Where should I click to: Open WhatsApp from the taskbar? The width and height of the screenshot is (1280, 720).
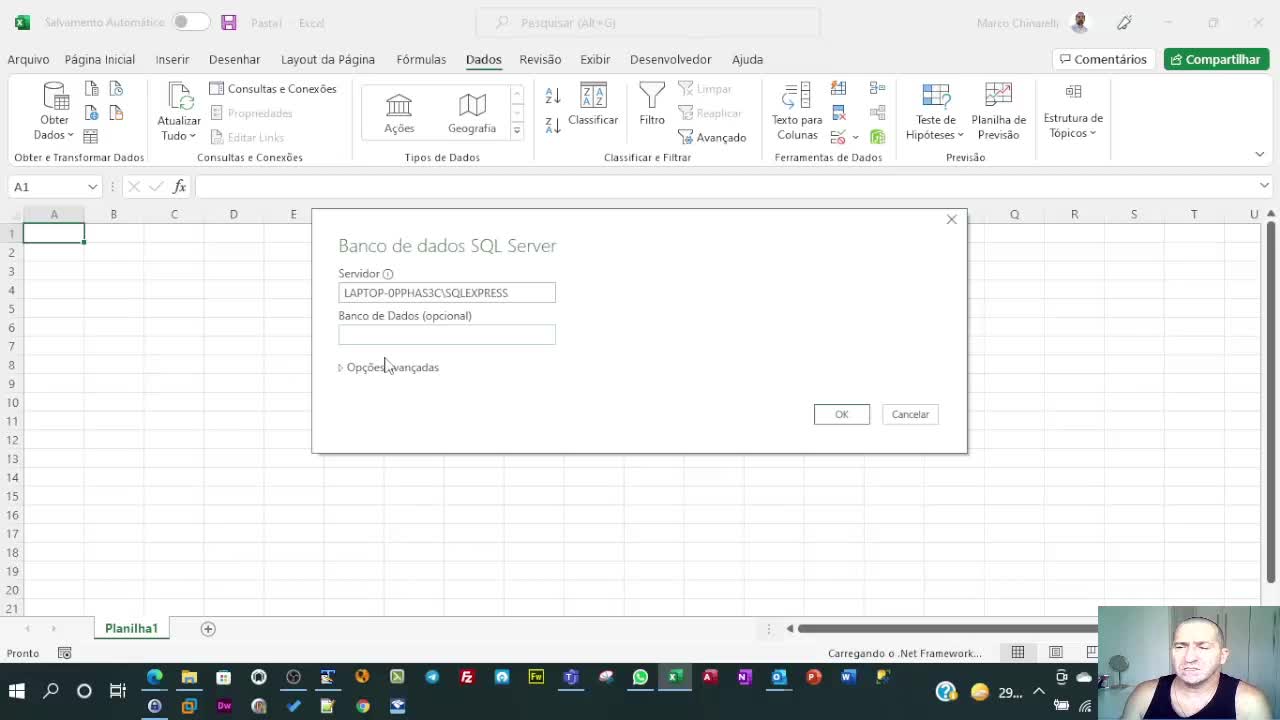[640, 677]
